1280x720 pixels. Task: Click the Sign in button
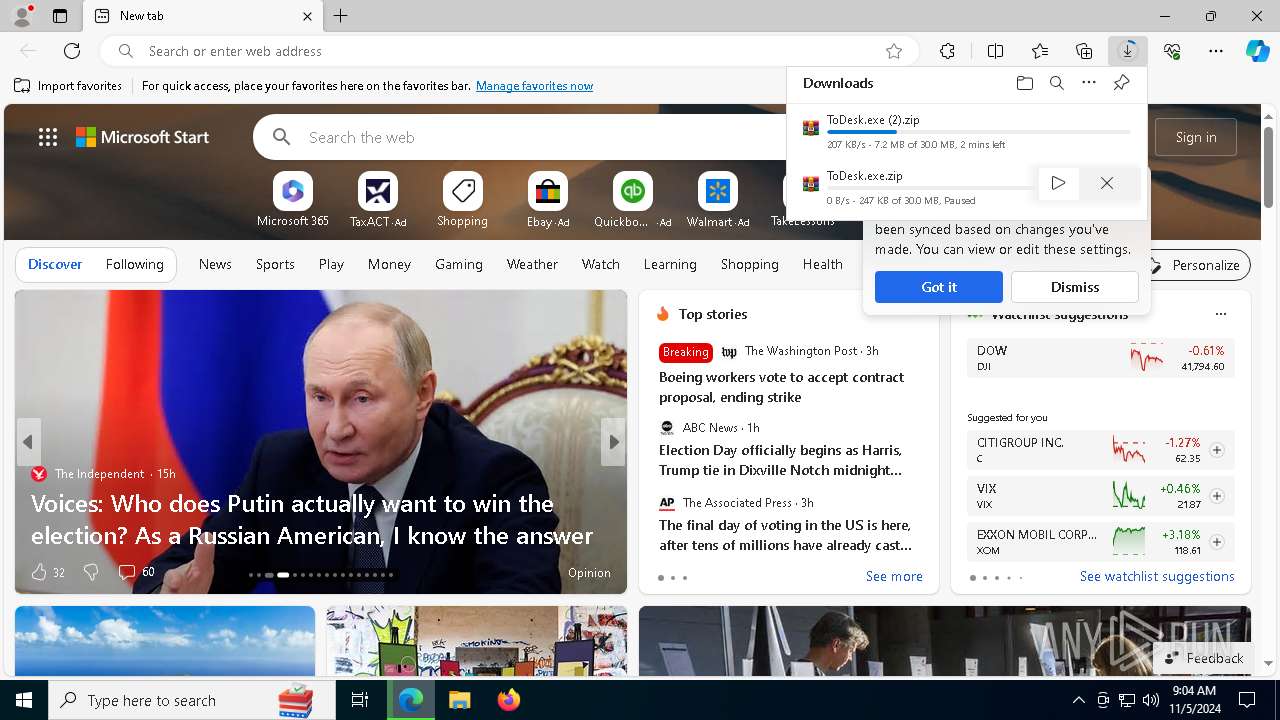(x=1196, y=137)
